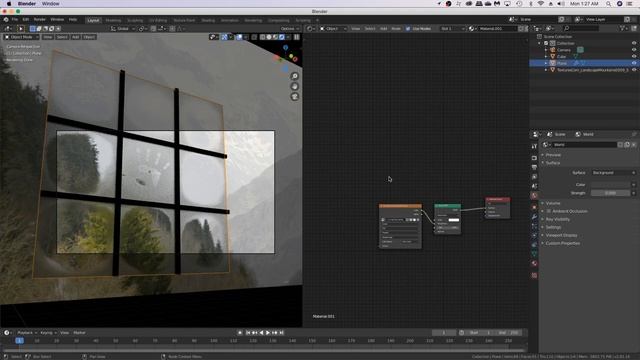Viewport: 640px width, 360px height.
Task: Click the Image Texture node header
Action: pyautogui.click(x=400, y=206)
